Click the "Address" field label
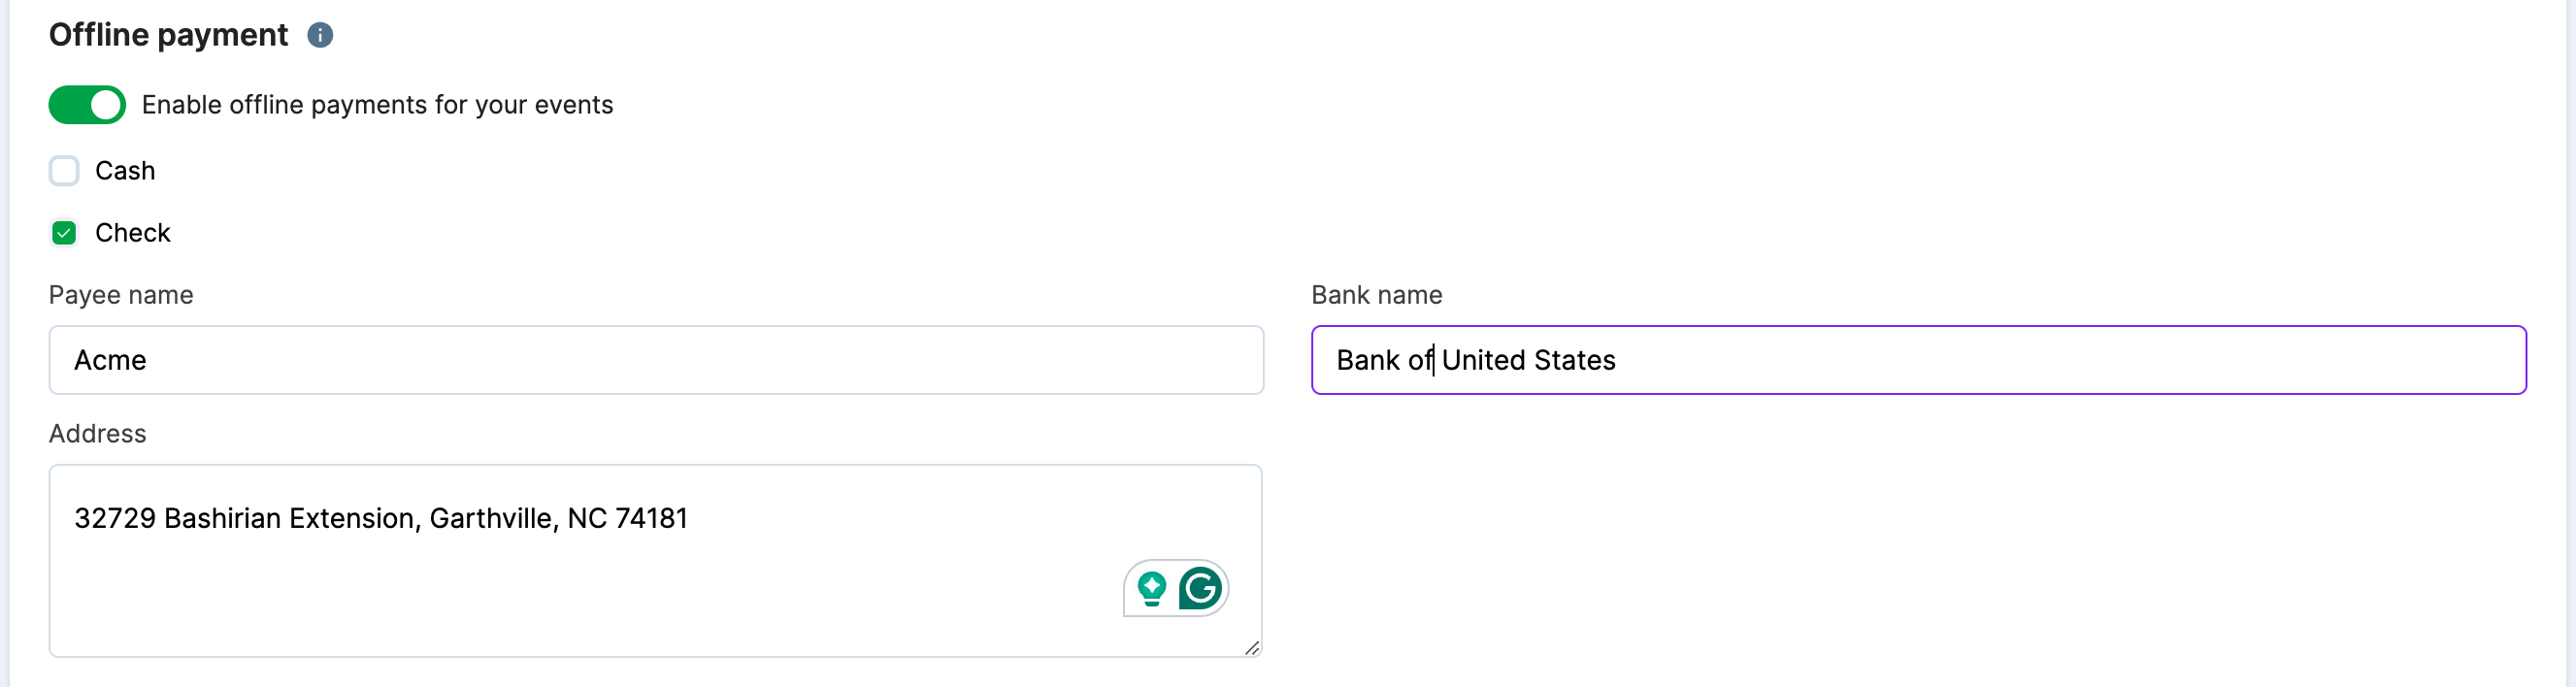 [98, 434]
